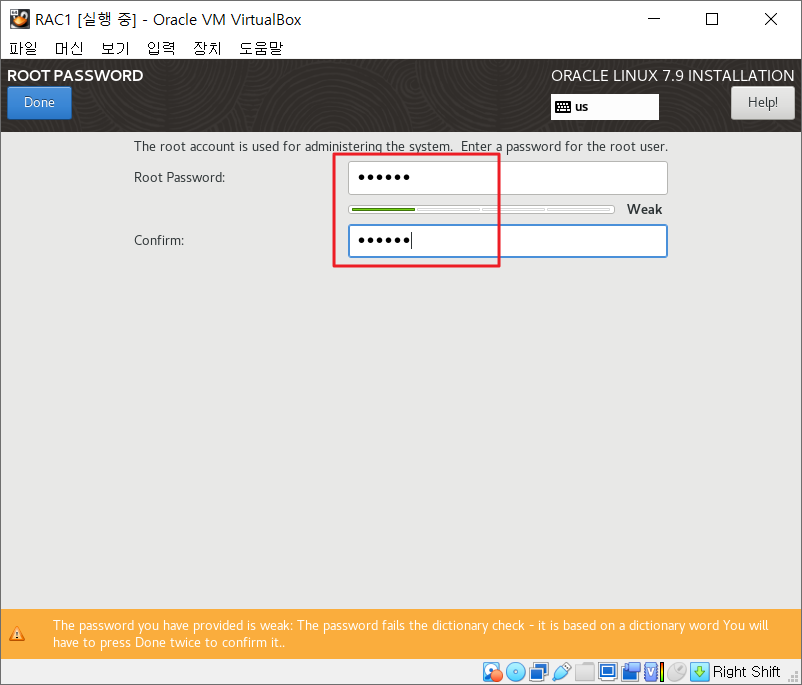This screenshot has height=685, width=802.
Task: Click the Help! button
Action: (x=763, y=103)
